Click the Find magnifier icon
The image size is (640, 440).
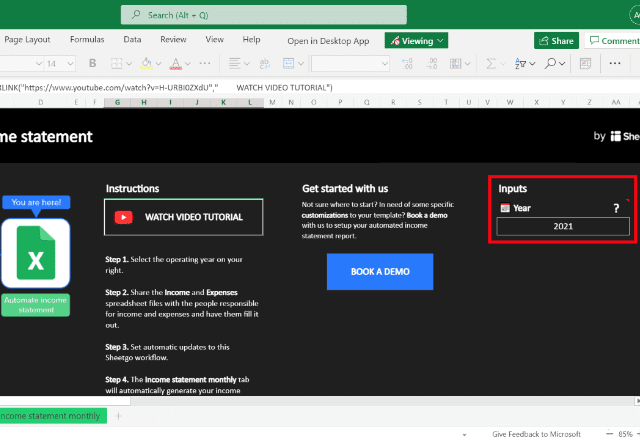click(x=551, y=63)
